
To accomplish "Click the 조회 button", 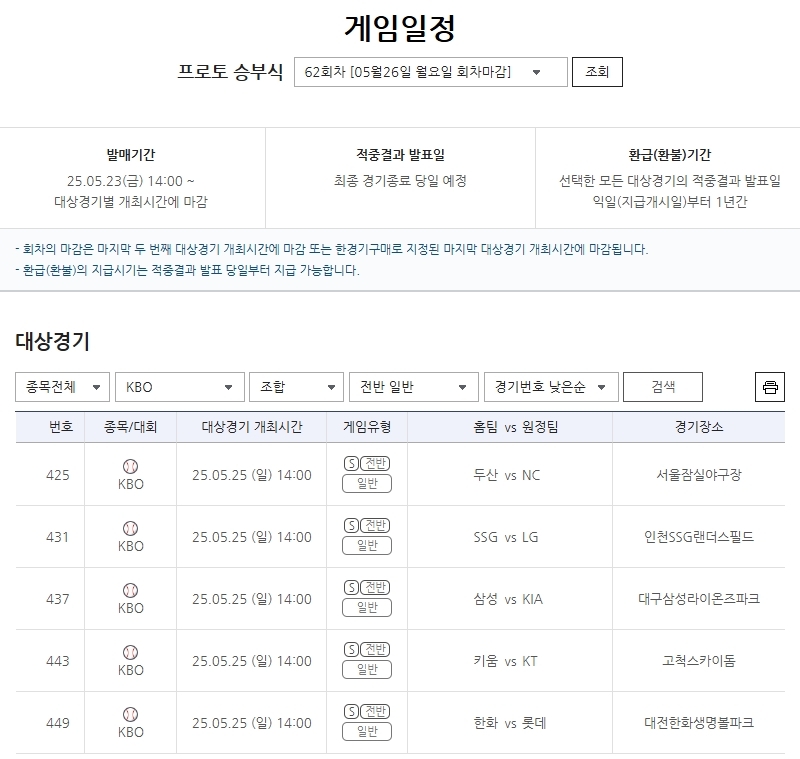I will [596, 72].
